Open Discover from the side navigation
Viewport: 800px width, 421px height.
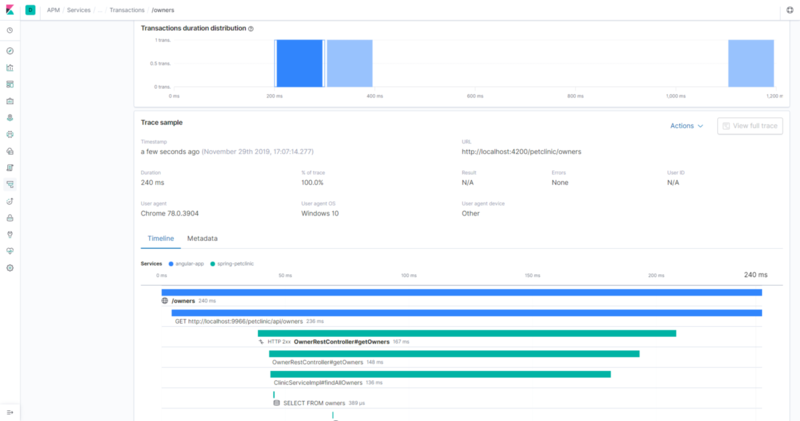tap(10, 51)
